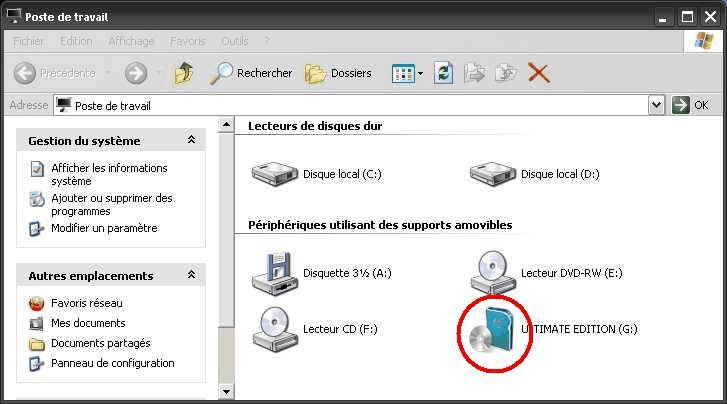Open the ? help menu
This screenshot has height=404, width=727.
267,41
